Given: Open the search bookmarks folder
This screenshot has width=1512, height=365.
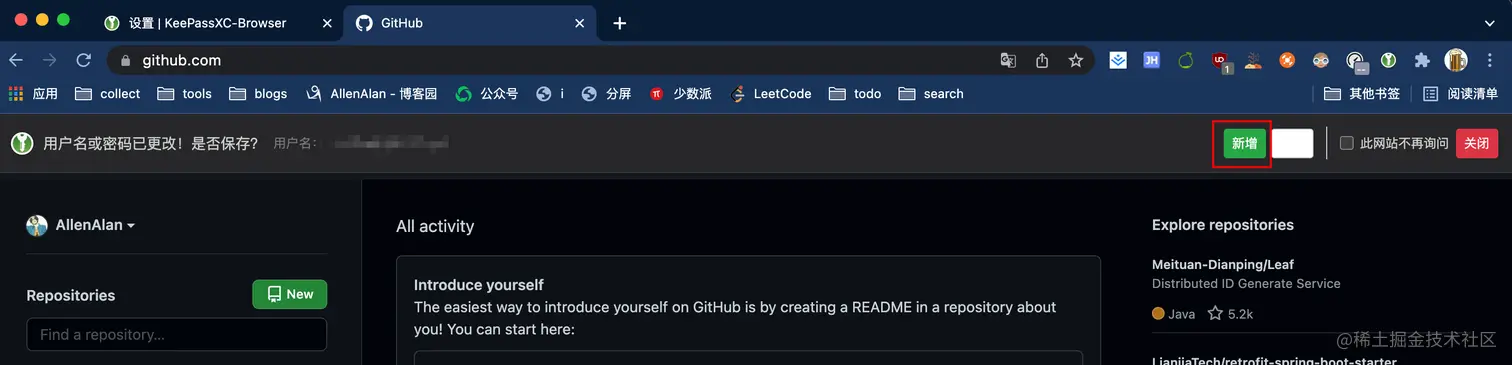Looking at the screenshot, I should click(931, 93).
